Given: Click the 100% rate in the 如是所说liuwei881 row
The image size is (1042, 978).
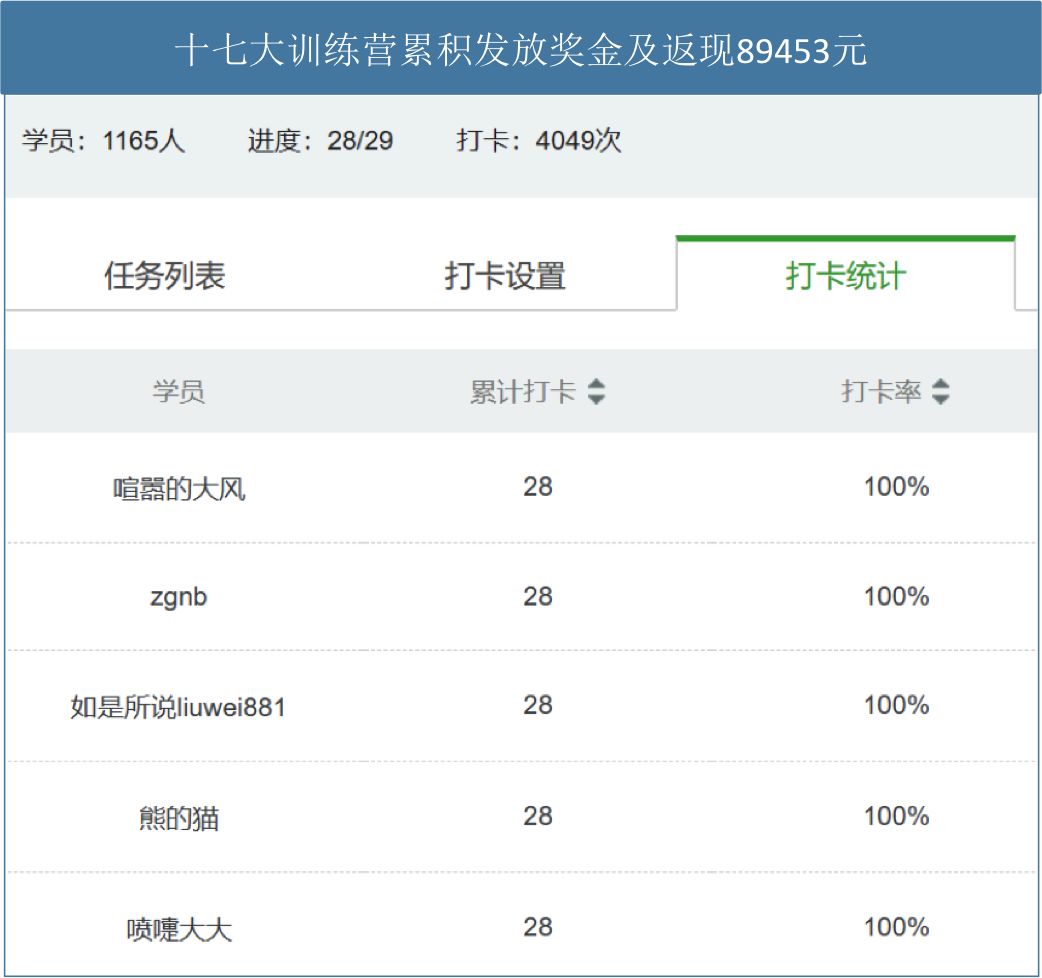Looking at the screenshot, I should pyautogui.click(x=896, y=706).
